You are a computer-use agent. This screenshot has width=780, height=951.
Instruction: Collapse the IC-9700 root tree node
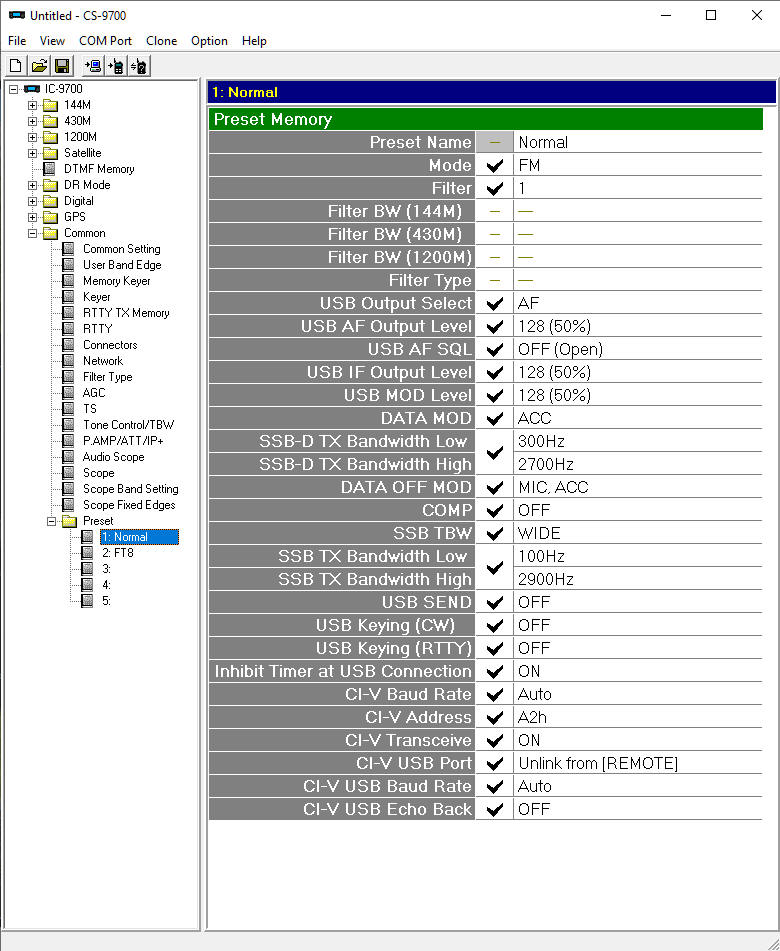tap(13, 89)
